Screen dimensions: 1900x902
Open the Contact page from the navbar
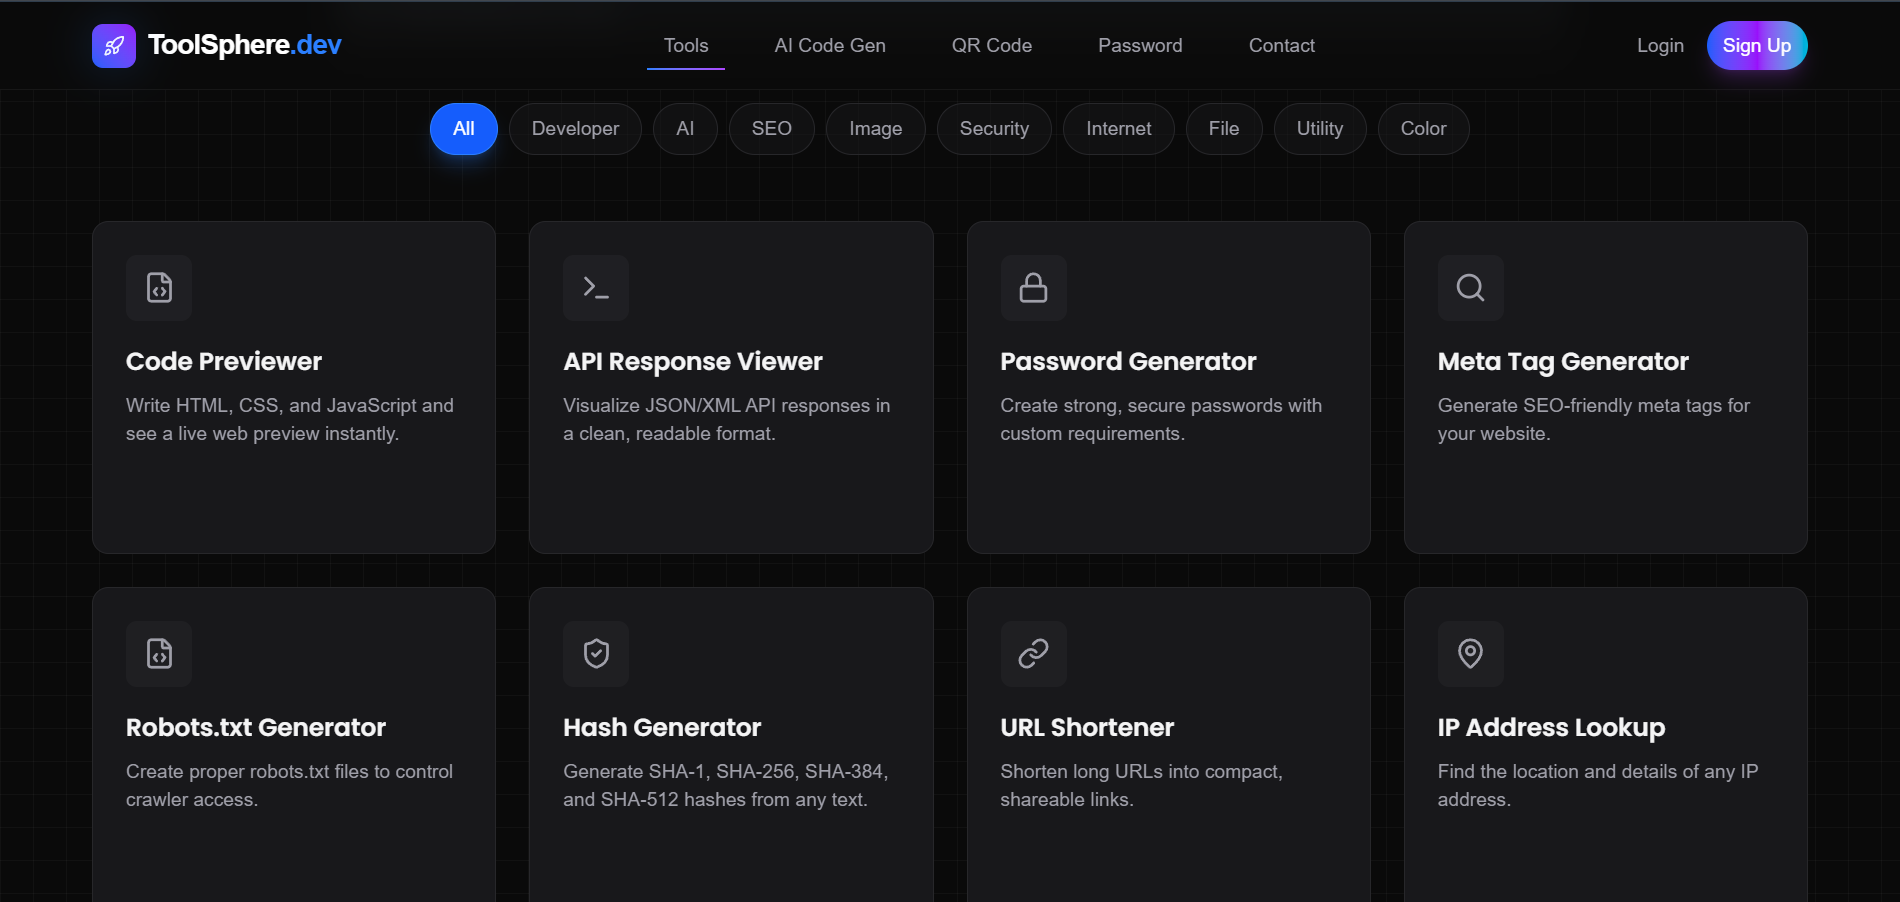(x=1281, y=45)
